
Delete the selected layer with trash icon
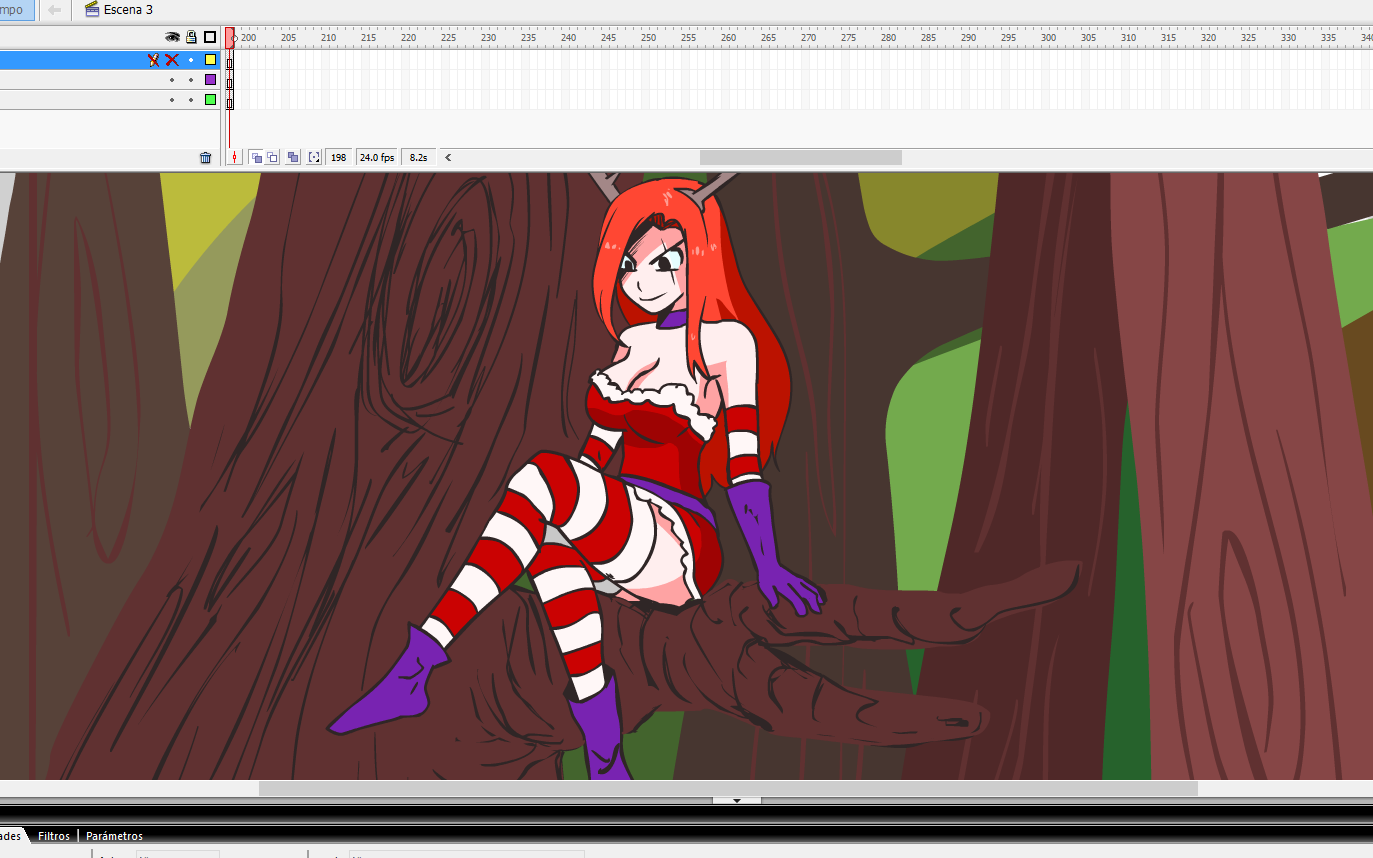(206, 157)
